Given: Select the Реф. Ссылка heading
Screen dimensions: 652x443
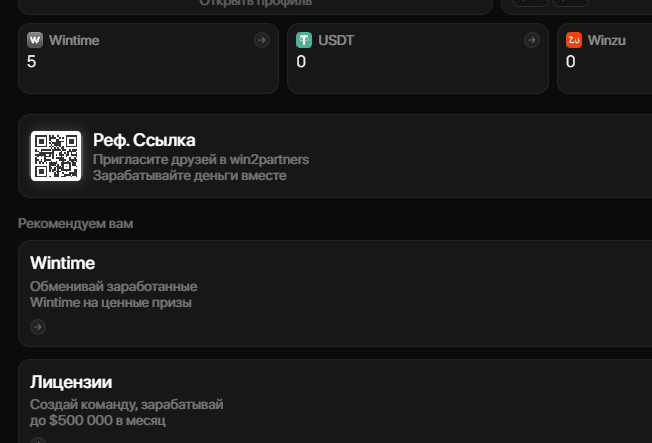Looking at the screenshot, I should click(x=144, y=140).
